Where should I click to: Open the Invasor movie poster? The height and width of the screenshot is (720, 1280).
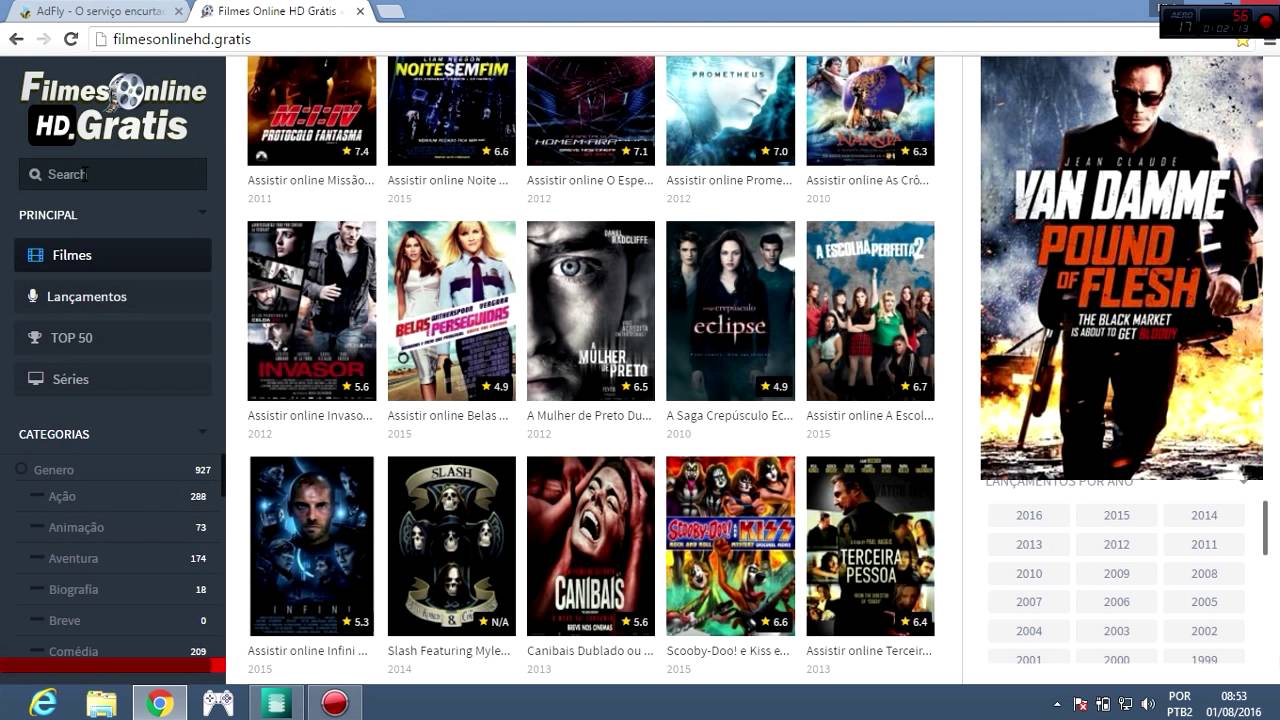point(312,311)
